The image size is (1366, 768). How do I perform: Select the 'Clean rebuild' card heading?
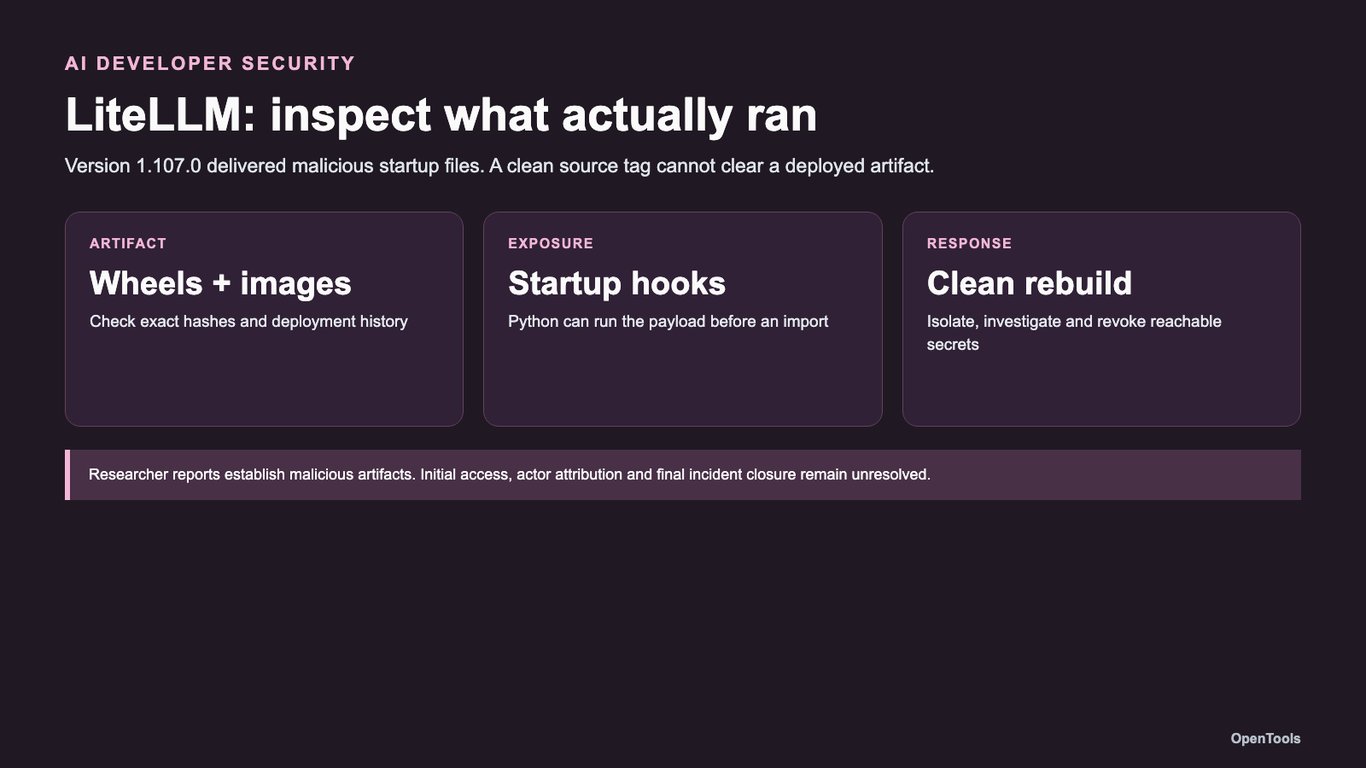pyautogui.click(x=1029, y=283)
